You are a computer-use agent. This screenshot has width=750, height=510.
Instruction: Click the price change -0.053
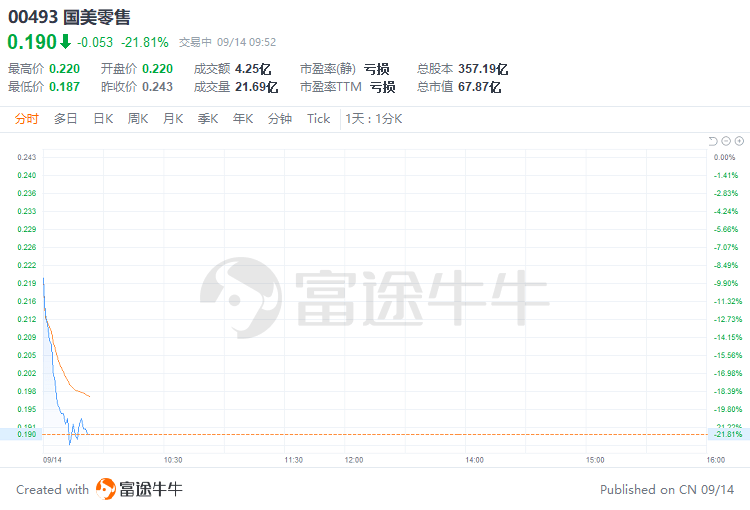click(x=95, y=43)
